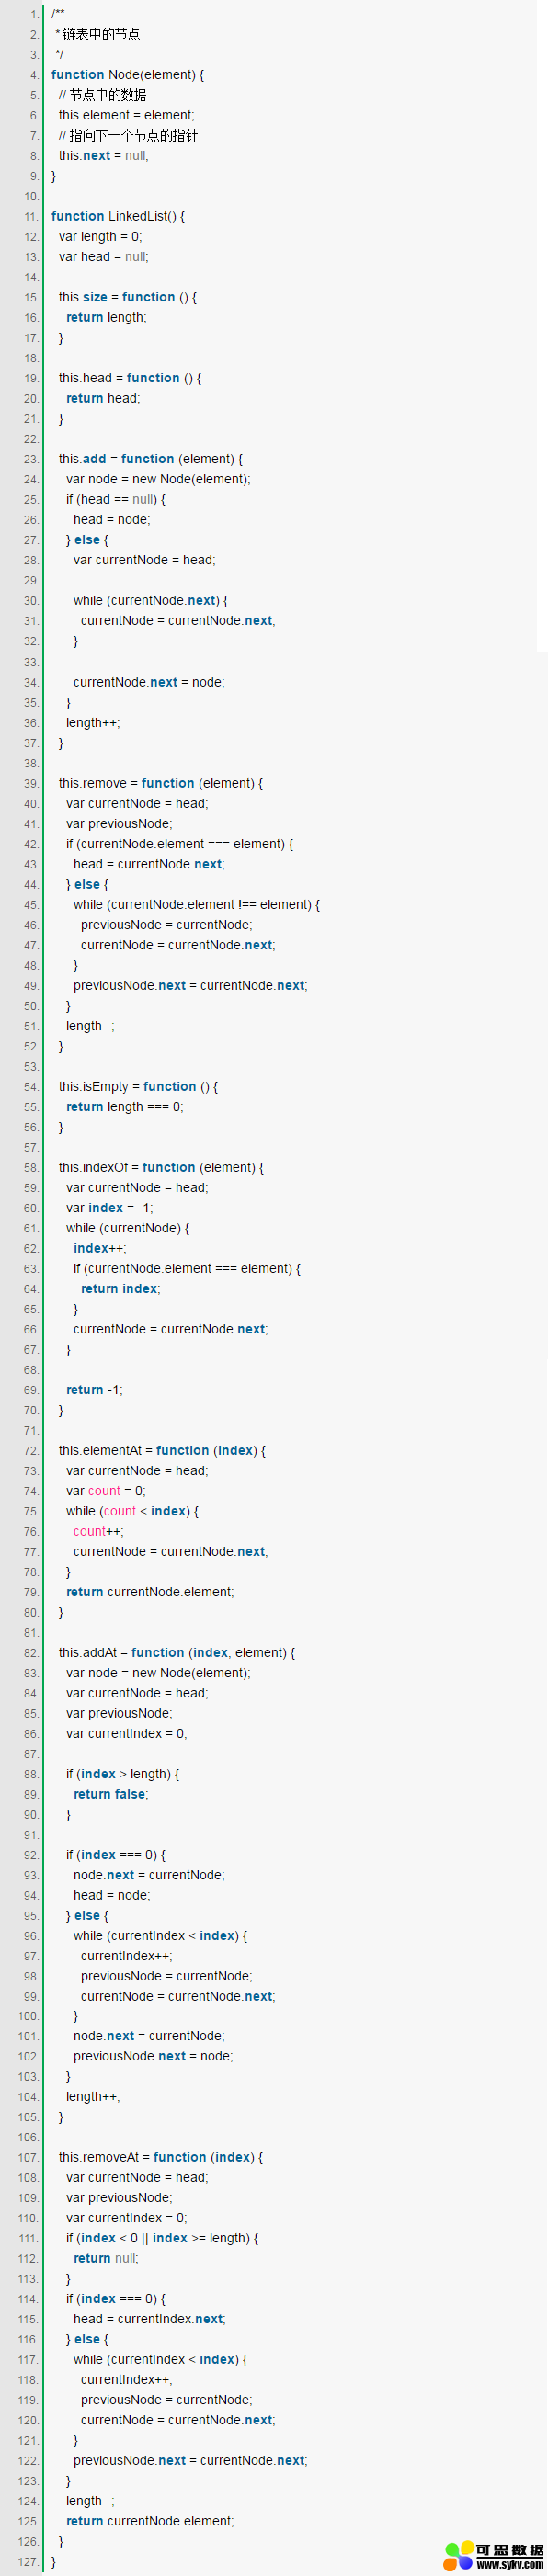Screen dimensions: 548x2576
Task: Click line number 107 in gutter
Action: 29,2157
